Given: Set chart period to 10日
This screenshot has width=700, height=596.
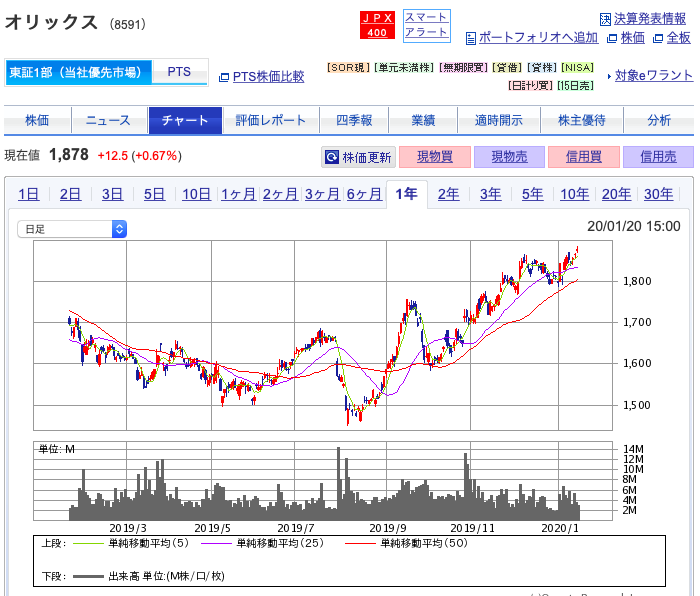Looking at the screenshot, I should pyautogui.click(x=196, y=194).
